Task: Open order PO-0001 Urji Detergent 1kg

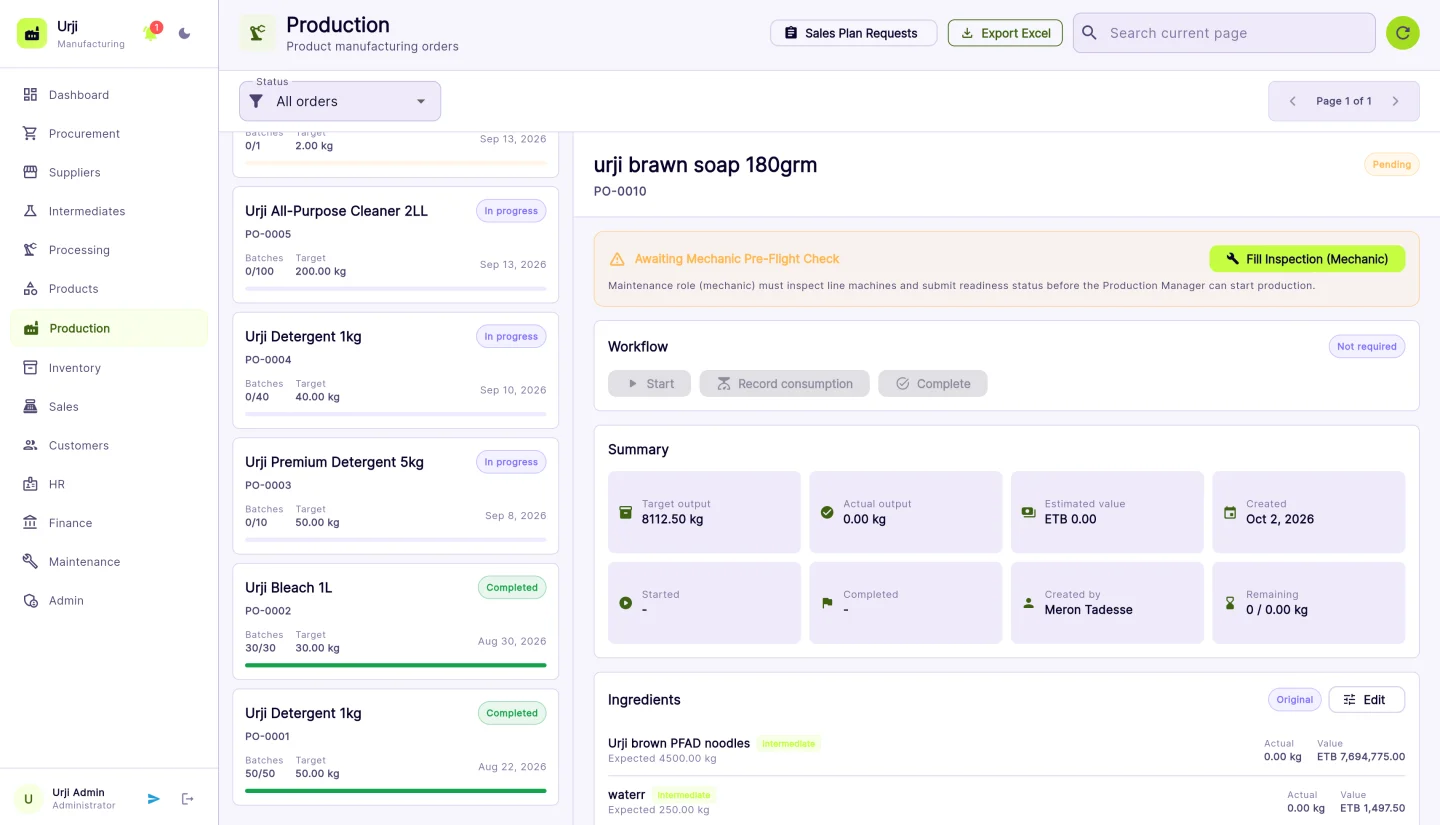Action: (x=396, y=746)
